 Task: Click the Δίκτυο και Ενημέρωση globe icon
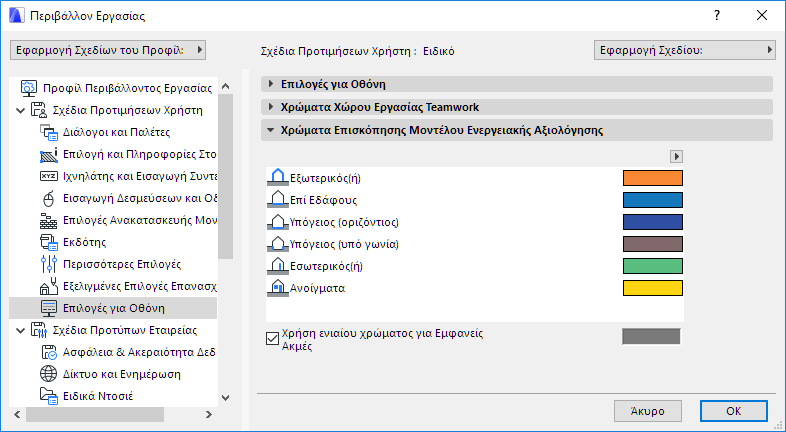pos(49,374)
